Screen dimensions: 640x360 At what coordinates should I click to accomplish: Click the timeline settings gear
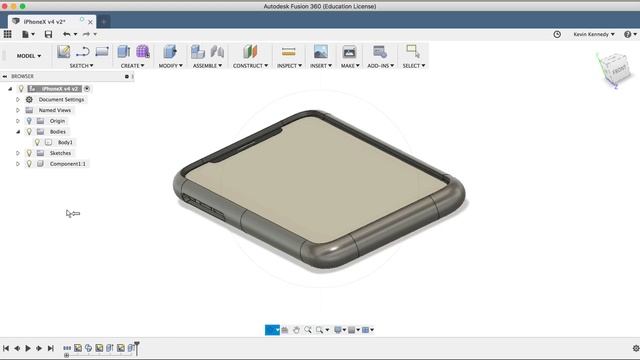tap(636, 348)
